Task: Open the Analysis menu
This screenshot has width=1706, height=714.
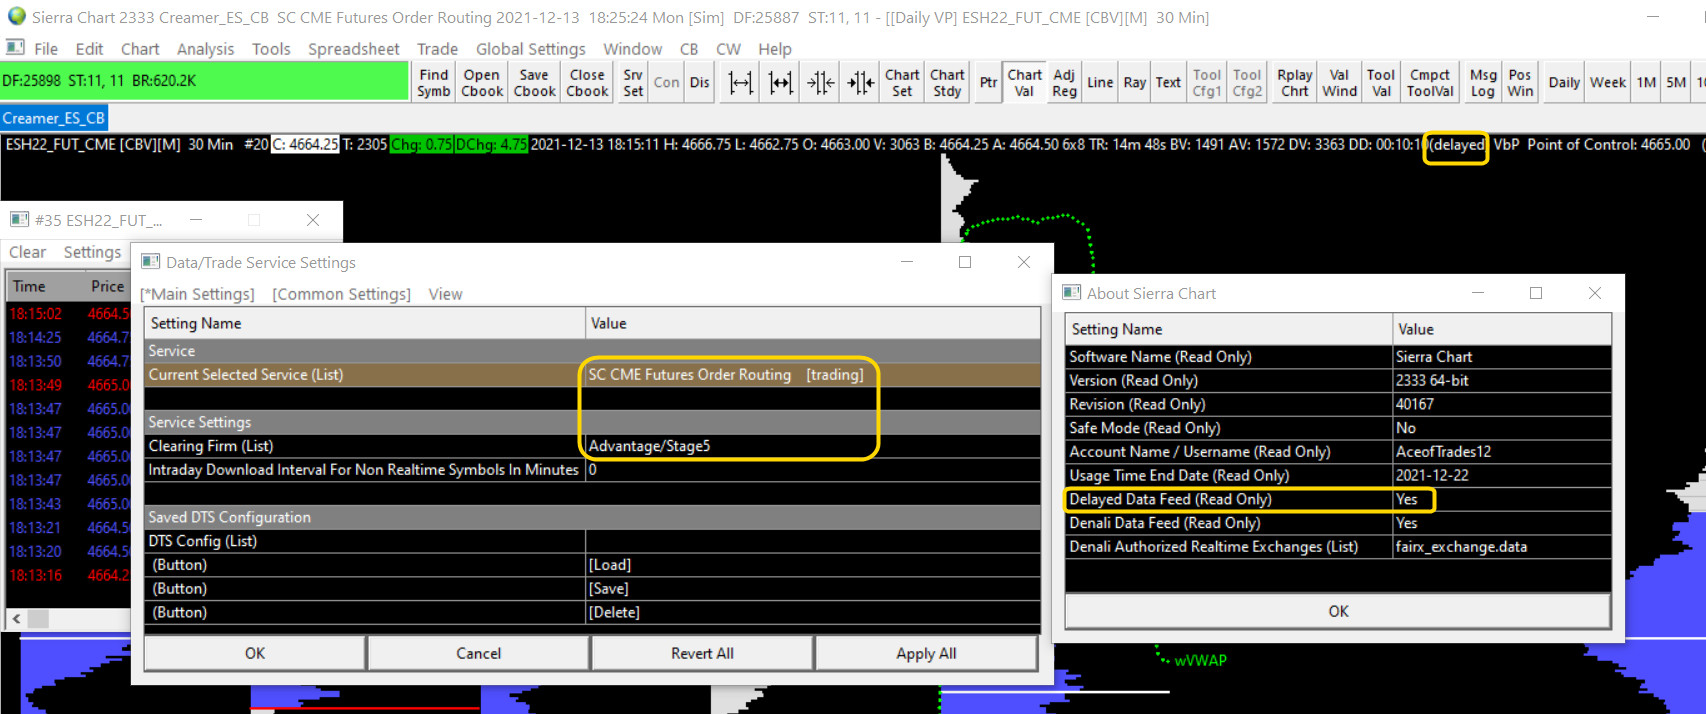Action: point(205,48)
